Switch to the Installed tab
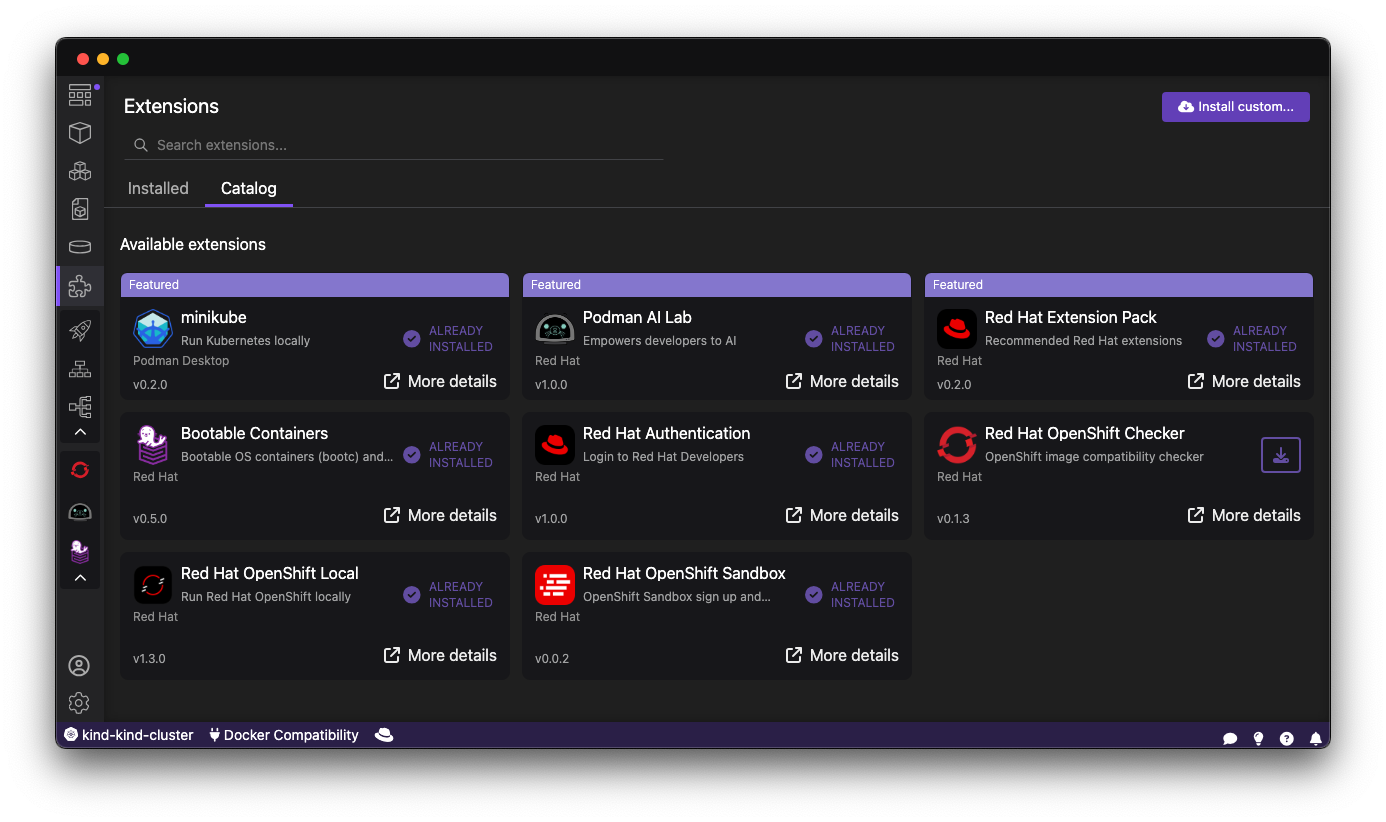 158,188
